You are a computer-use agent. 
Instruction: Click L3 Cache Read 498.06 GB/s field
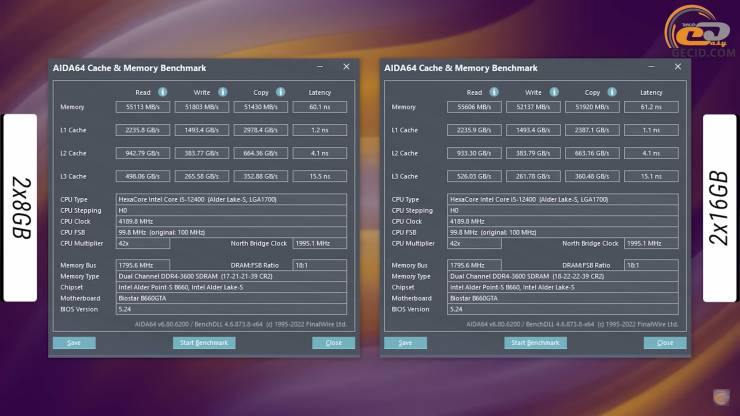click(143, 176)
